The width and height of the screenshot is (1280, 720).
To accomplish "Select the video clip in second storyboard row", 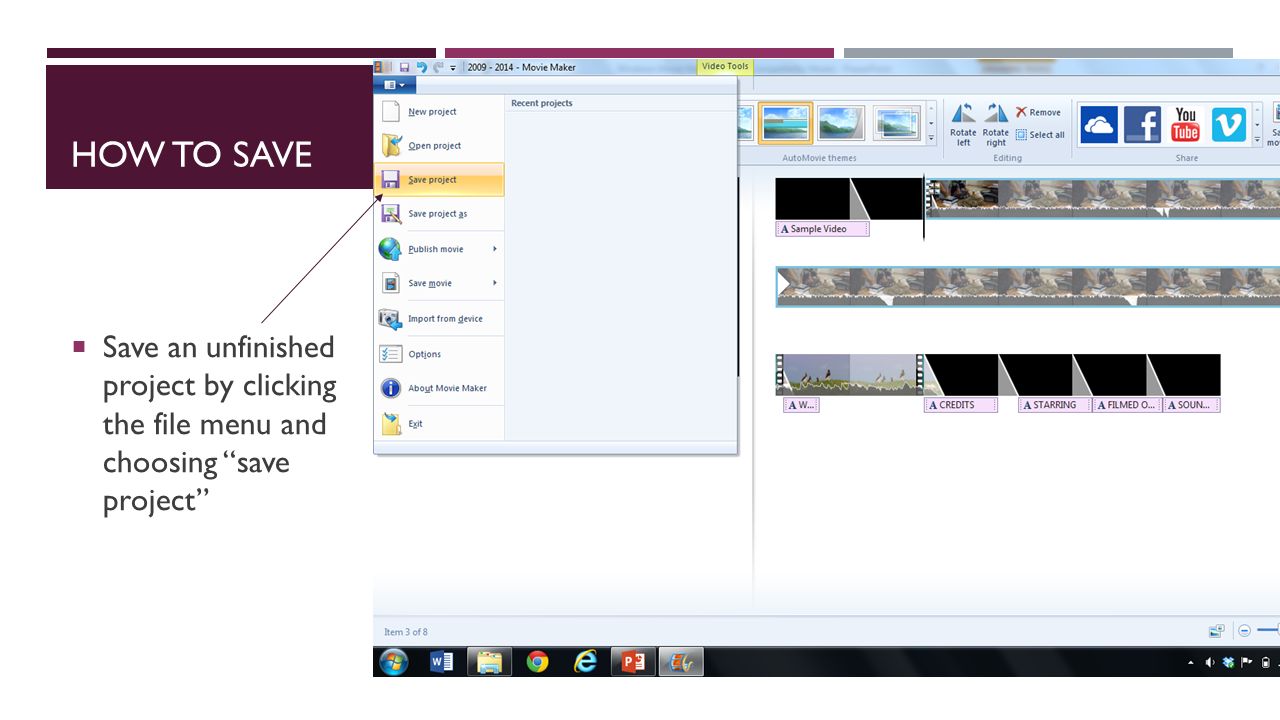I will point(1028,287).
